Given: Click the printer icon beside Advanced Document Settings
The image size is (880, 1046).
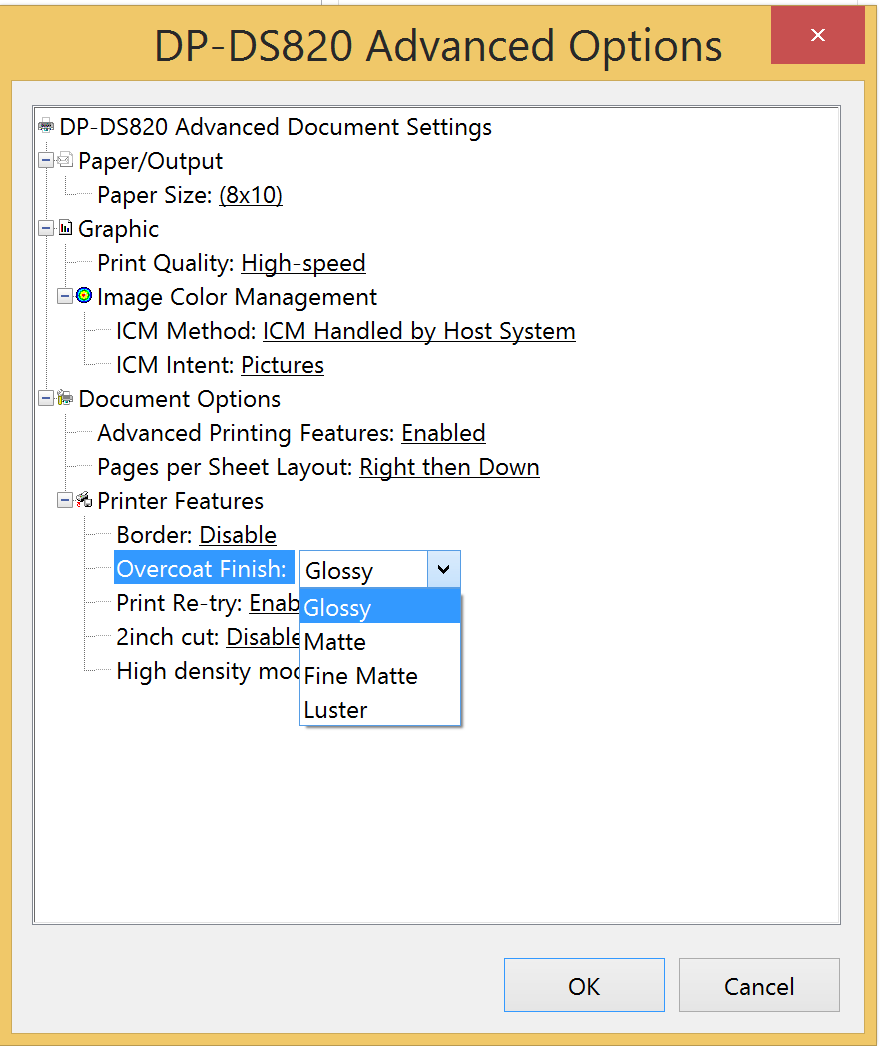Looking at the screenshot, I should coord(46,125).
